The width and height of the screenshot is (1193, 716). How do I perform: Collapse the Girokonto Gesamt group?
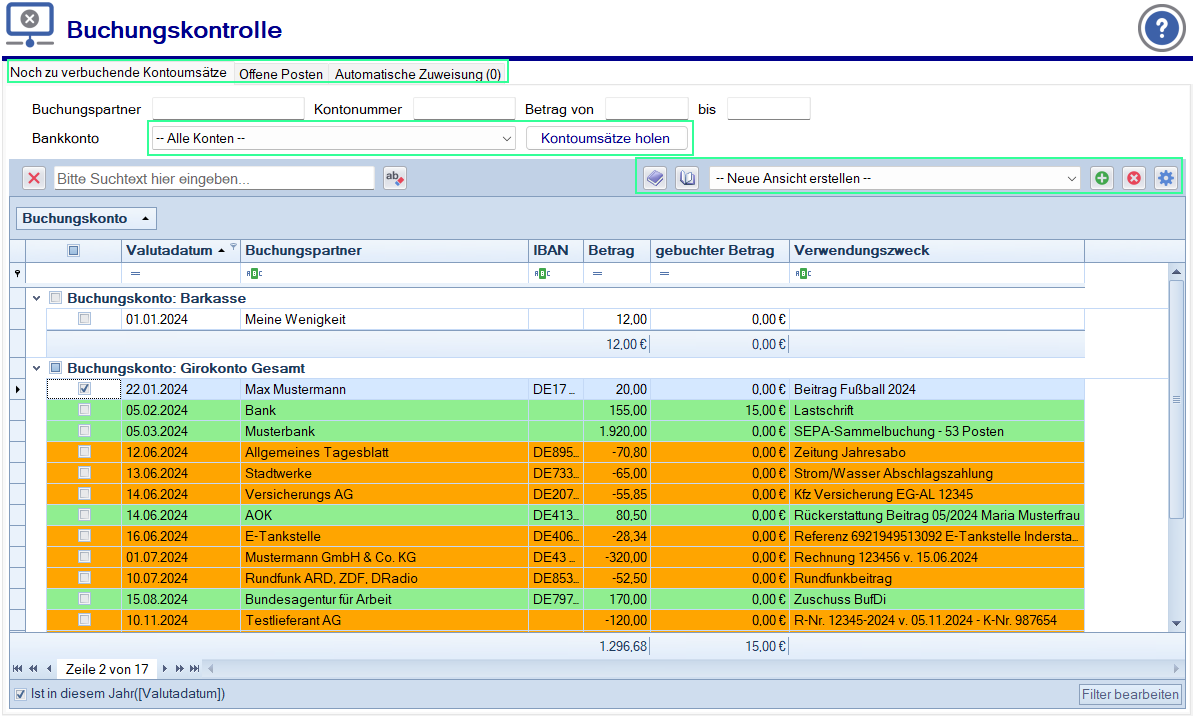coord(37,368)
